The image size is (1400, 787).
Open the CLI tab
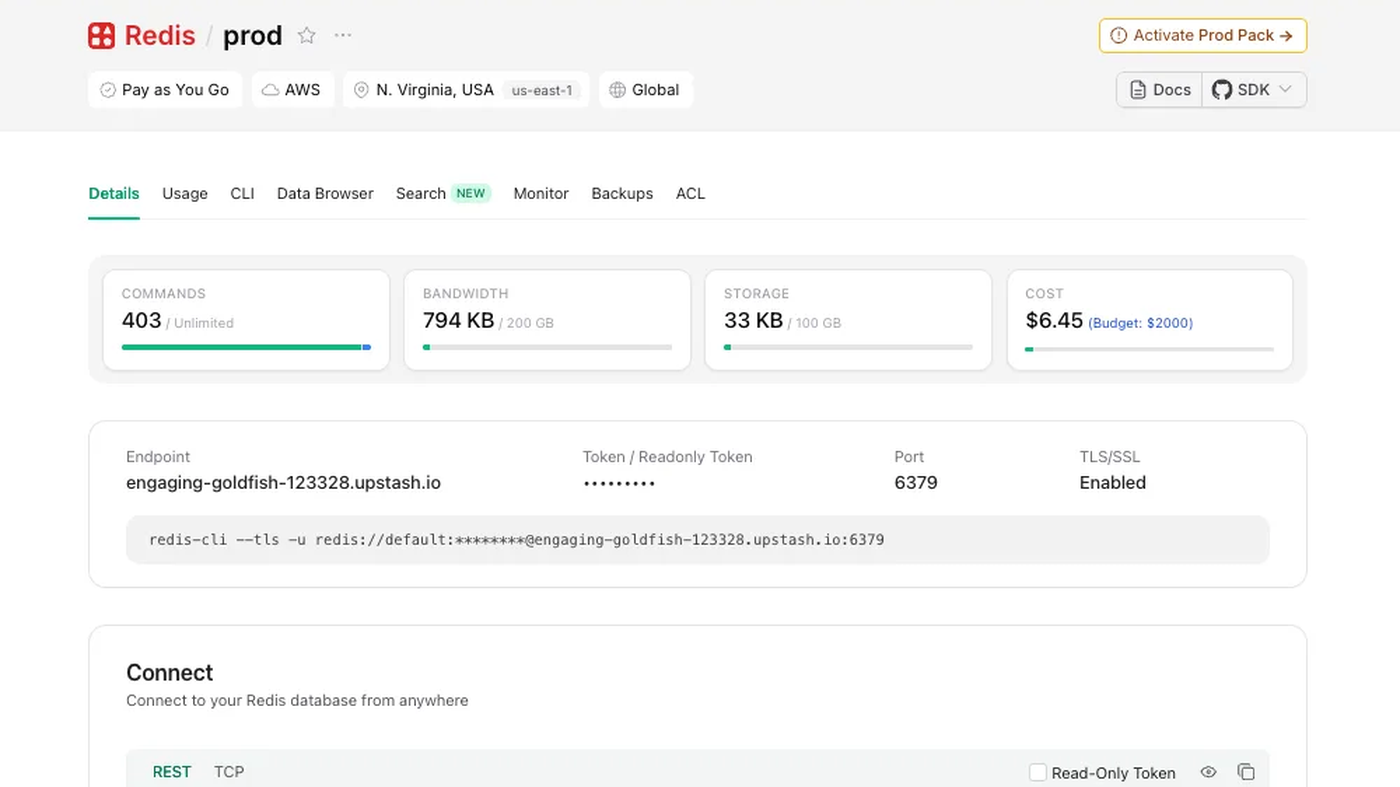pos(242,194)
